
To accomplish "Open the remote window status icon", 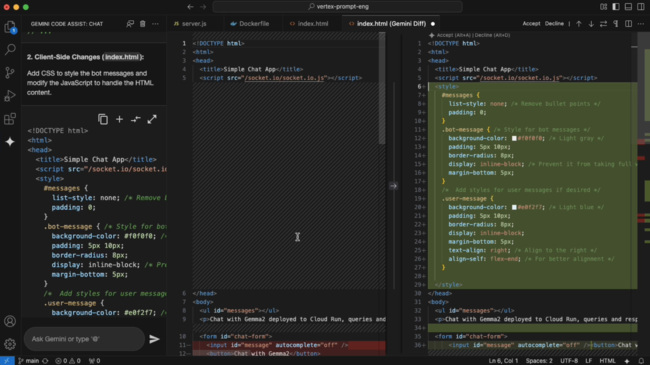I will pyautogui.click(x=7, y=361).
